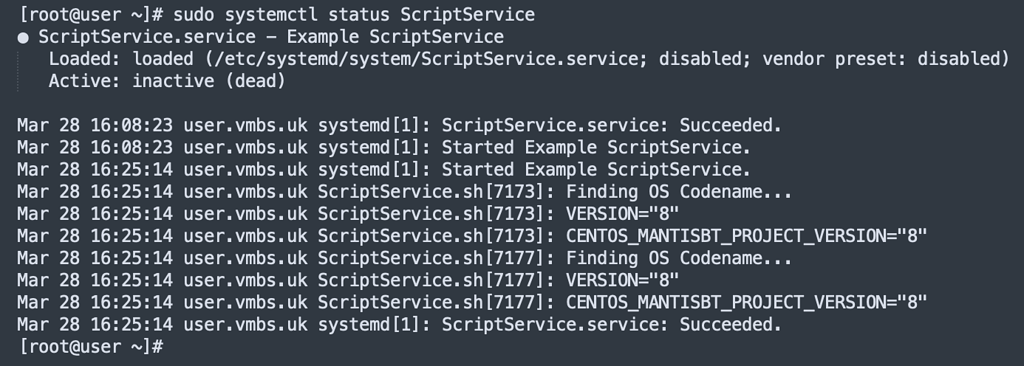Click CENTOS_MANTISBT_PROJECT_VERSION line from process 7177
The height and width of the screenshot is (366, 1024).
(x=472, y=302)
